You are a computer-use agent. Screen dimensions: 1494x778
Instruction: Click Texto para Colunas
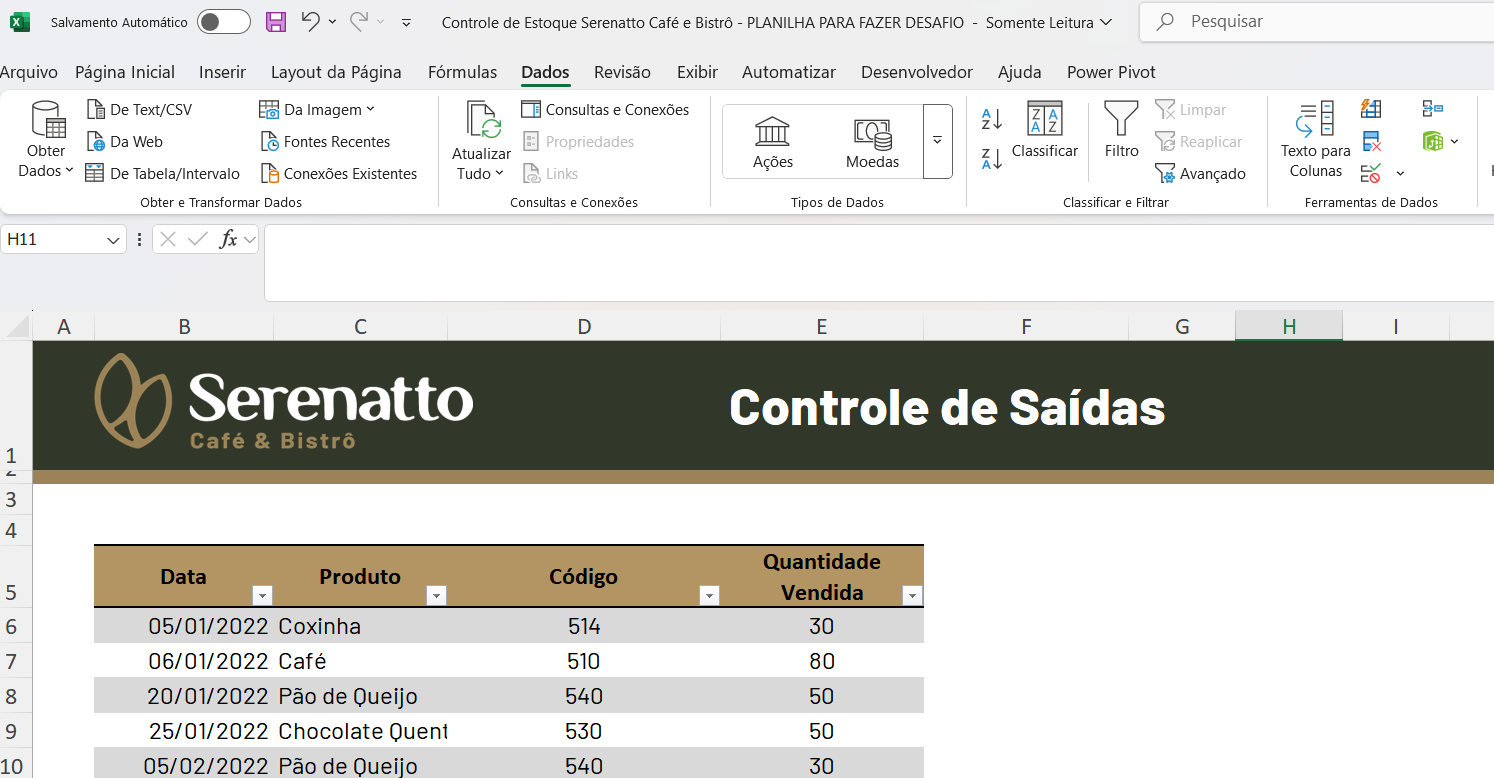(x=1315, y=140)
